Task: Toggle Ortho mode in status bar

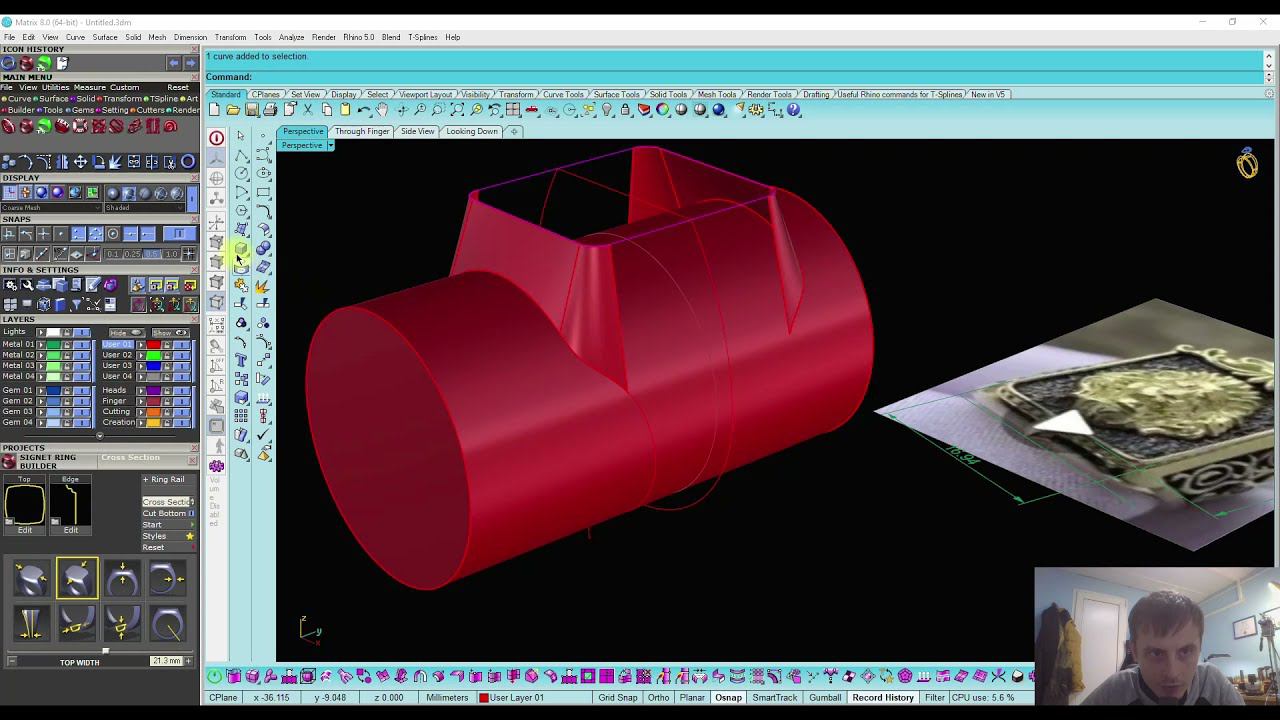Action: click(658, 698)
